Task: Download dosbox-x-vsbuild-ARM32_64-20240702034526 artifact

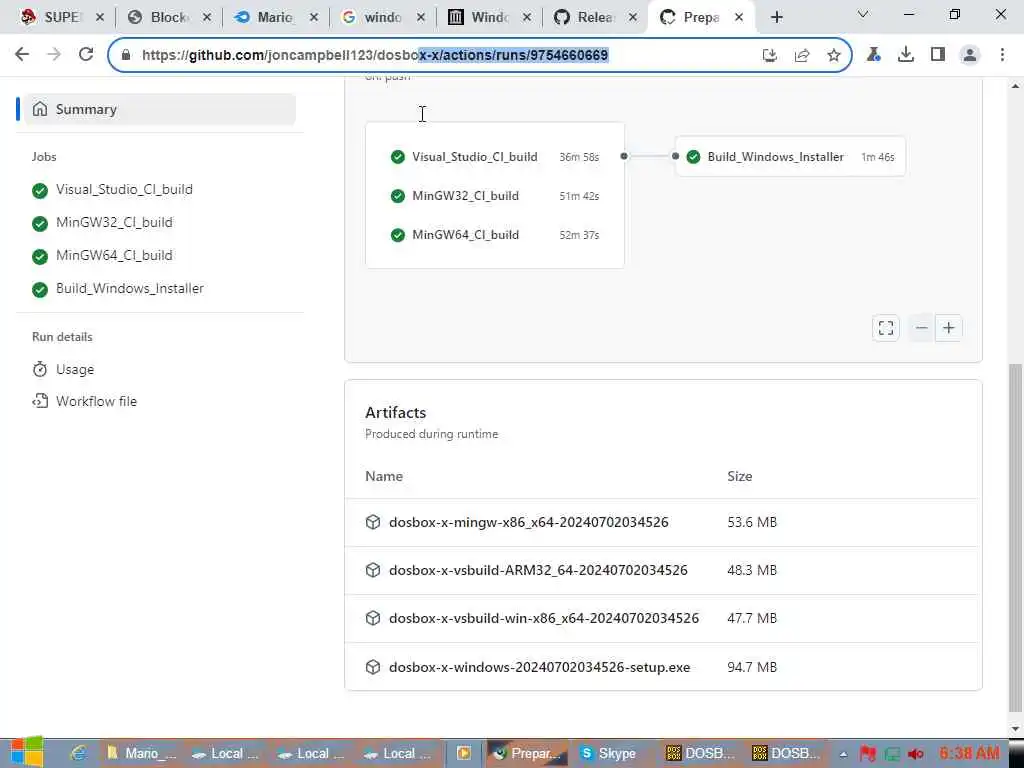Action: click(538, 570)
